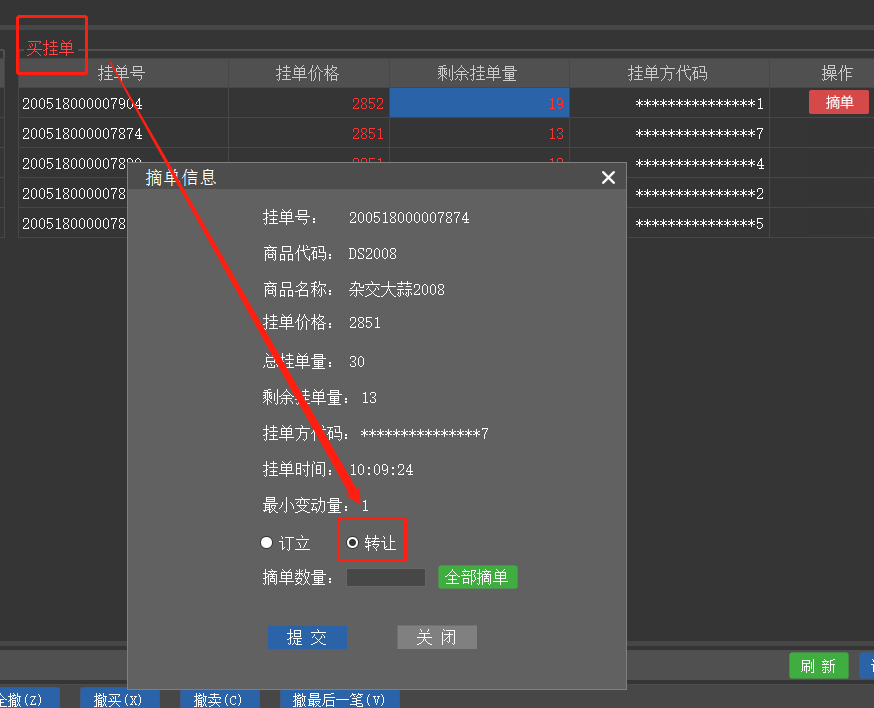Click the 撤卖(C) button

pyautogui.click(x=219, y=699)
